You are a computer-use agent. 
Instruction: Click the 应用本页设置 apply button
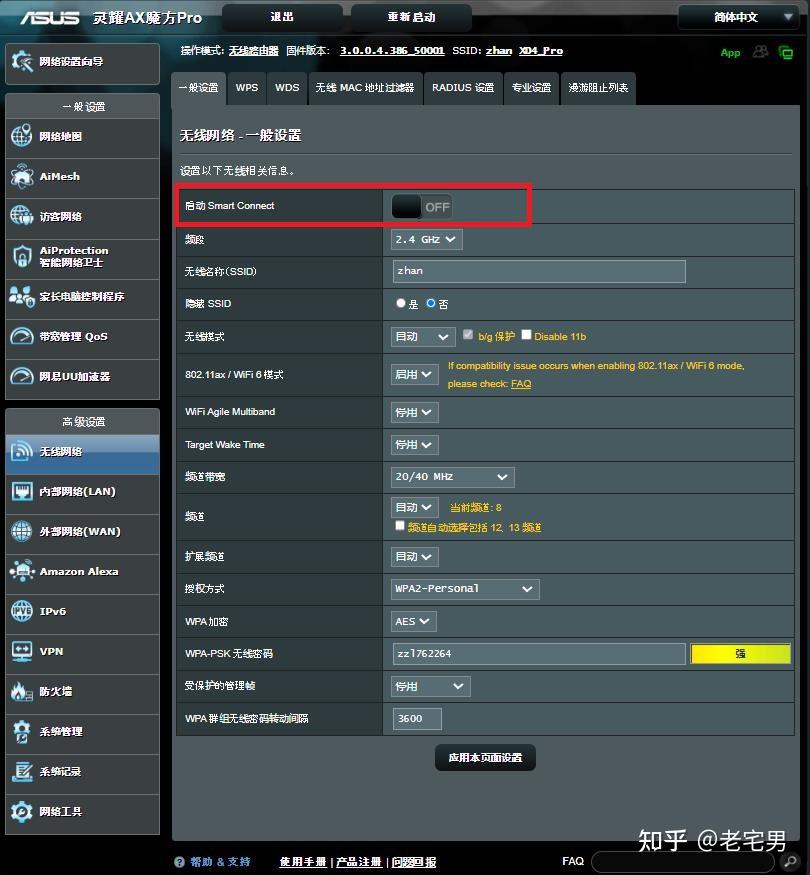click(485, 757)
